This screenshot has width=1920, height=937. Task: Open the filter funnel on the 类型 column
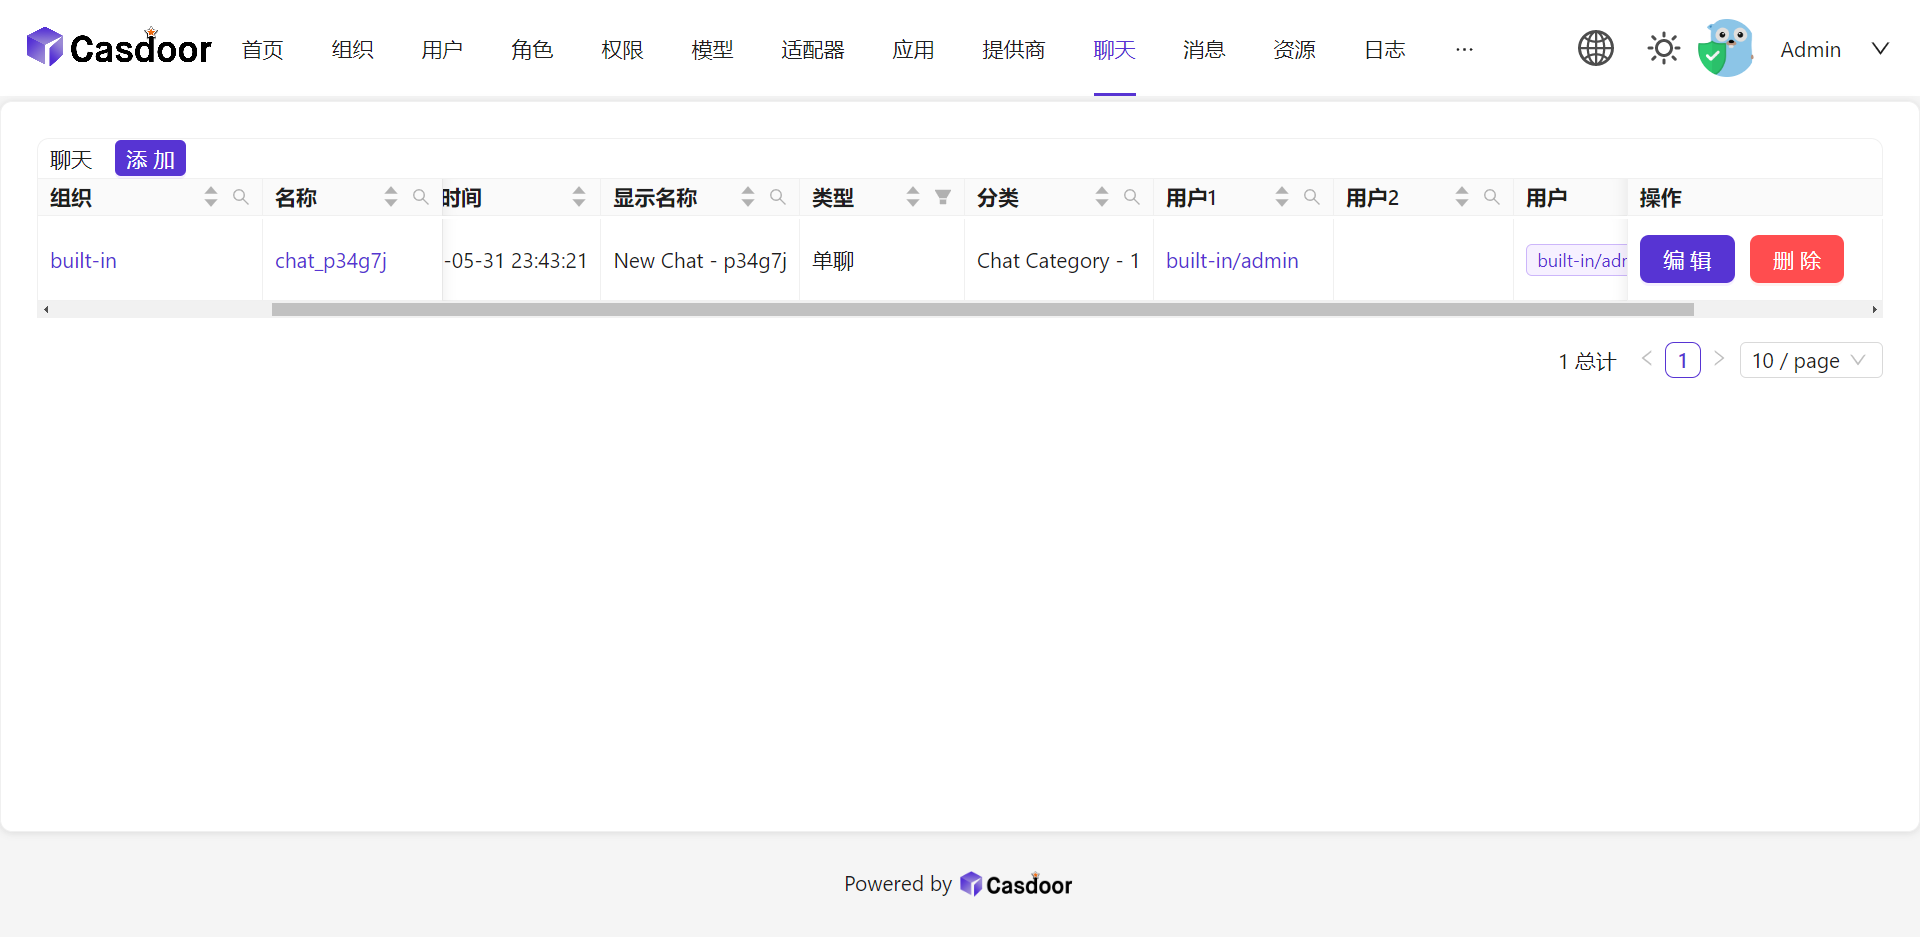(x=943, y=197)
